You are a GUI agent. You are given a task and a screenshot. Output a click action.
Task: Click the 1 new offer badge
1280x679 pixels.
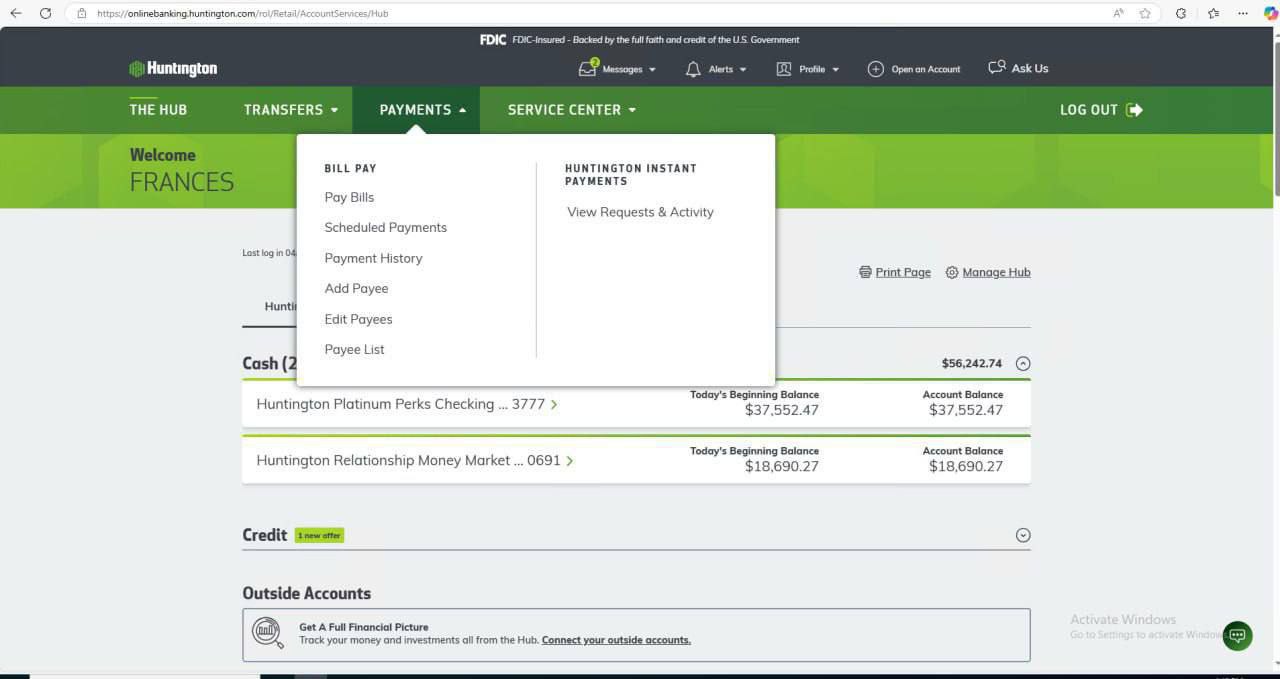point(319,536)
